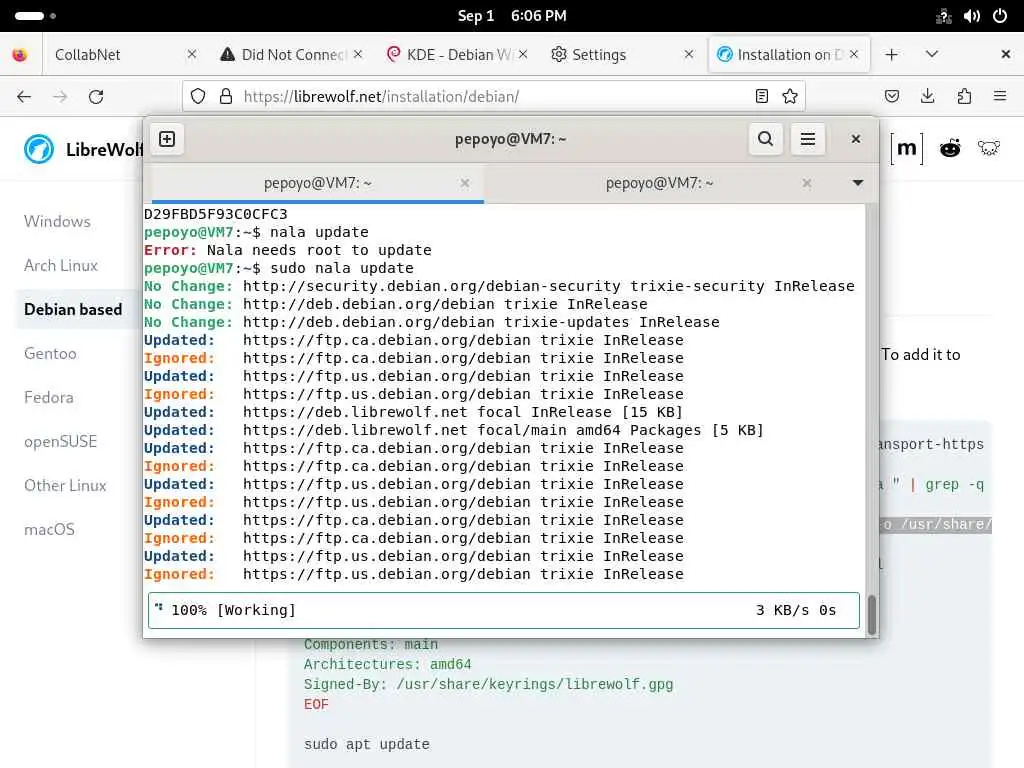The height and width of the screenshot is (768, 1024).
Task: Open the Reddit link icon
Action: point(950,149)
